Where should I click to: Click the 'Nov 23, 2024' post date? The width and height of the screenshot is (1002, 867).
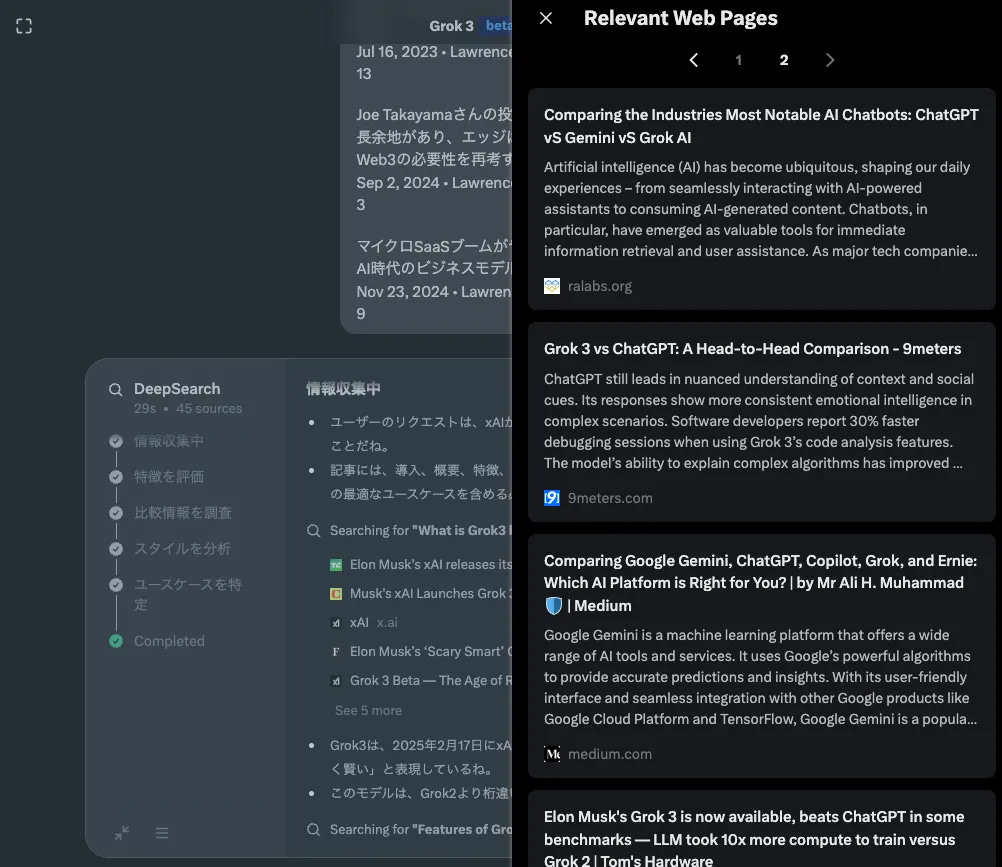(403, 292)
